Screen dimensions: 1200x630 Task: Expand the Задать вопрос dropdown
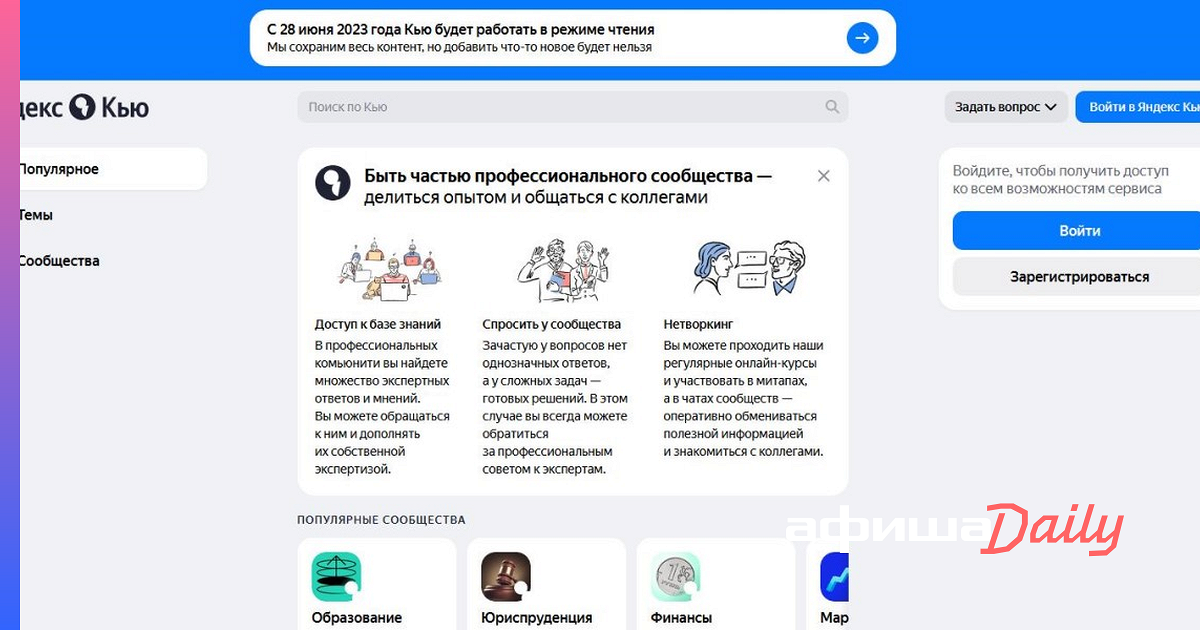(x=1005, y=107)
